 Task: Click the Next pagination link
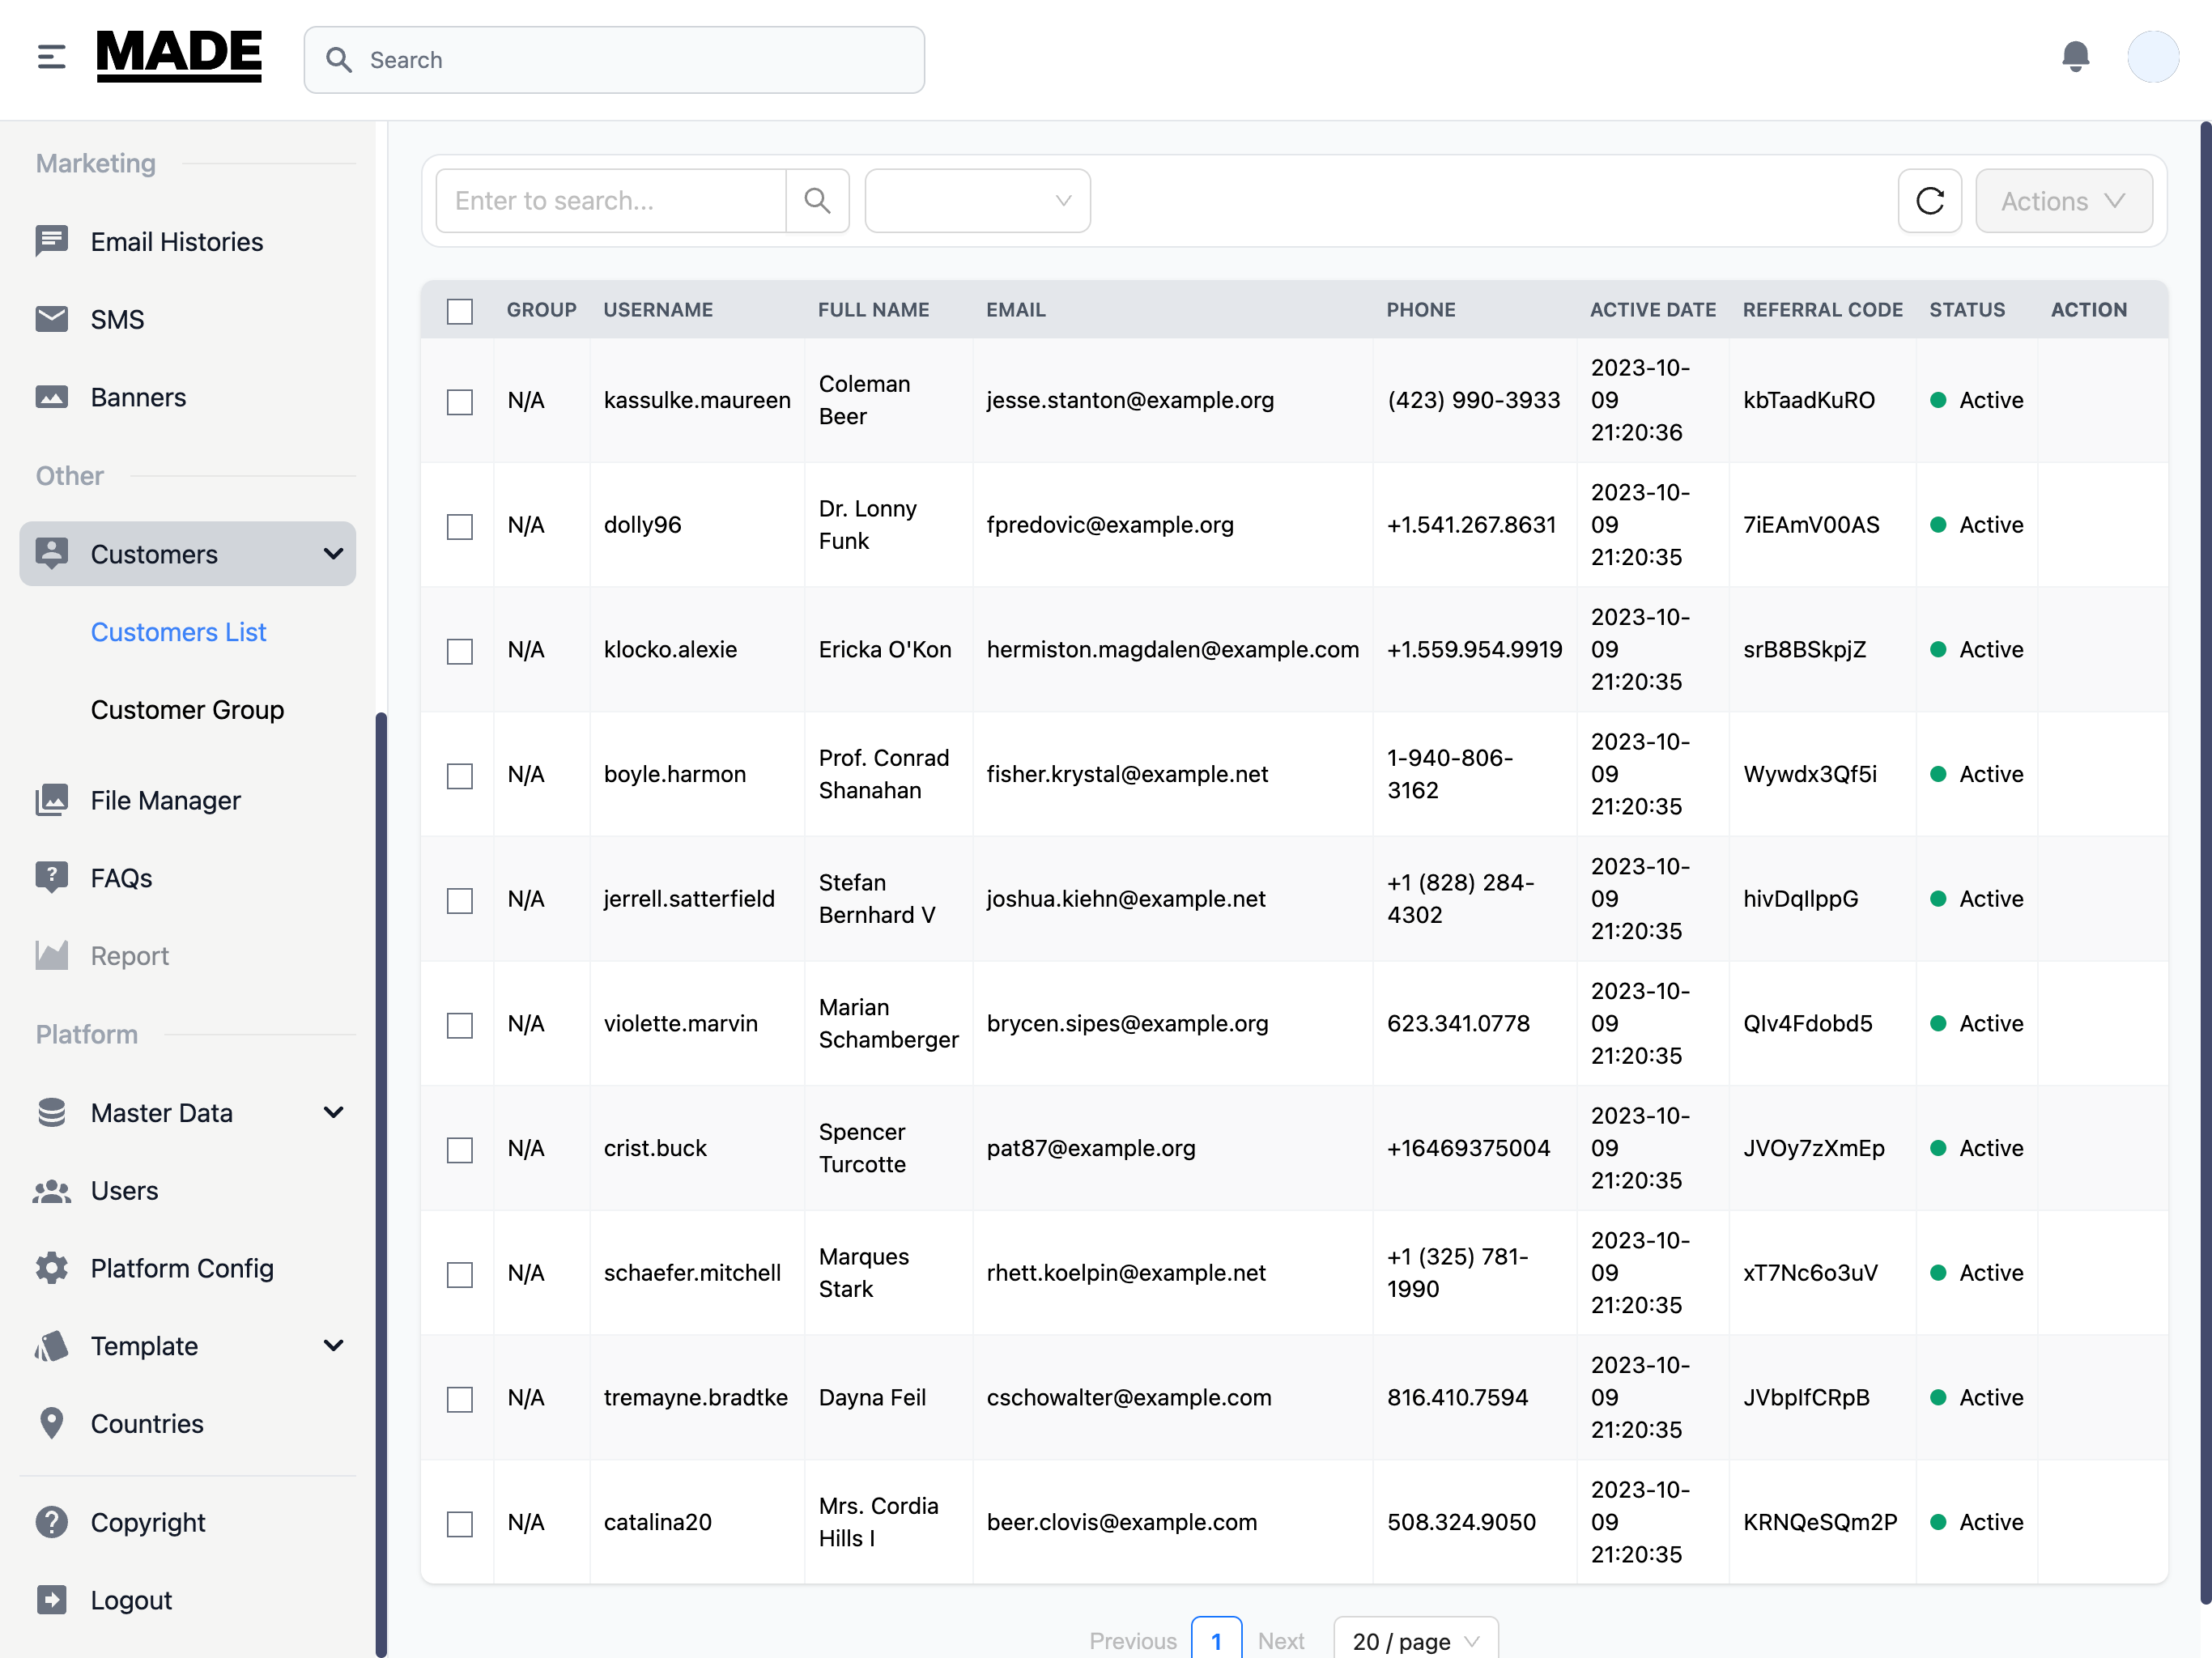[1280, 1641]
